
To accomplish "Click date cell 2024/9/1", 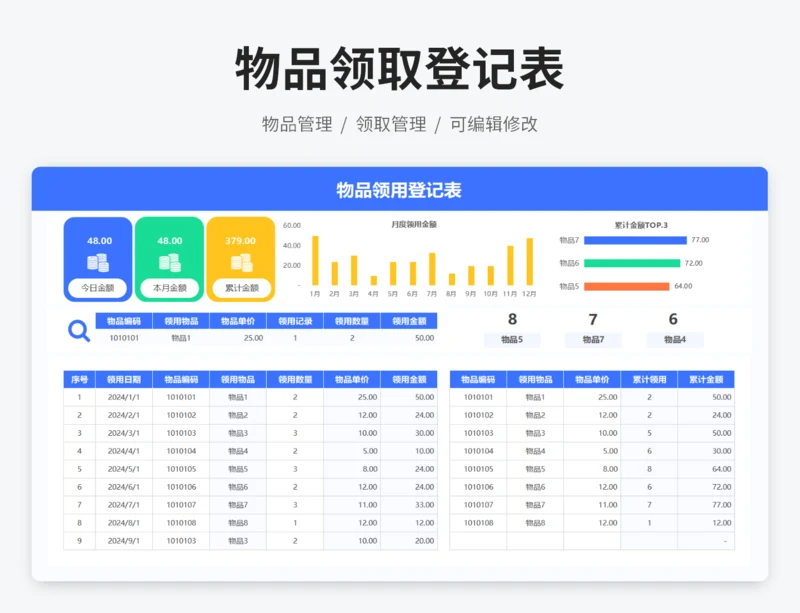I will point(123,541).
